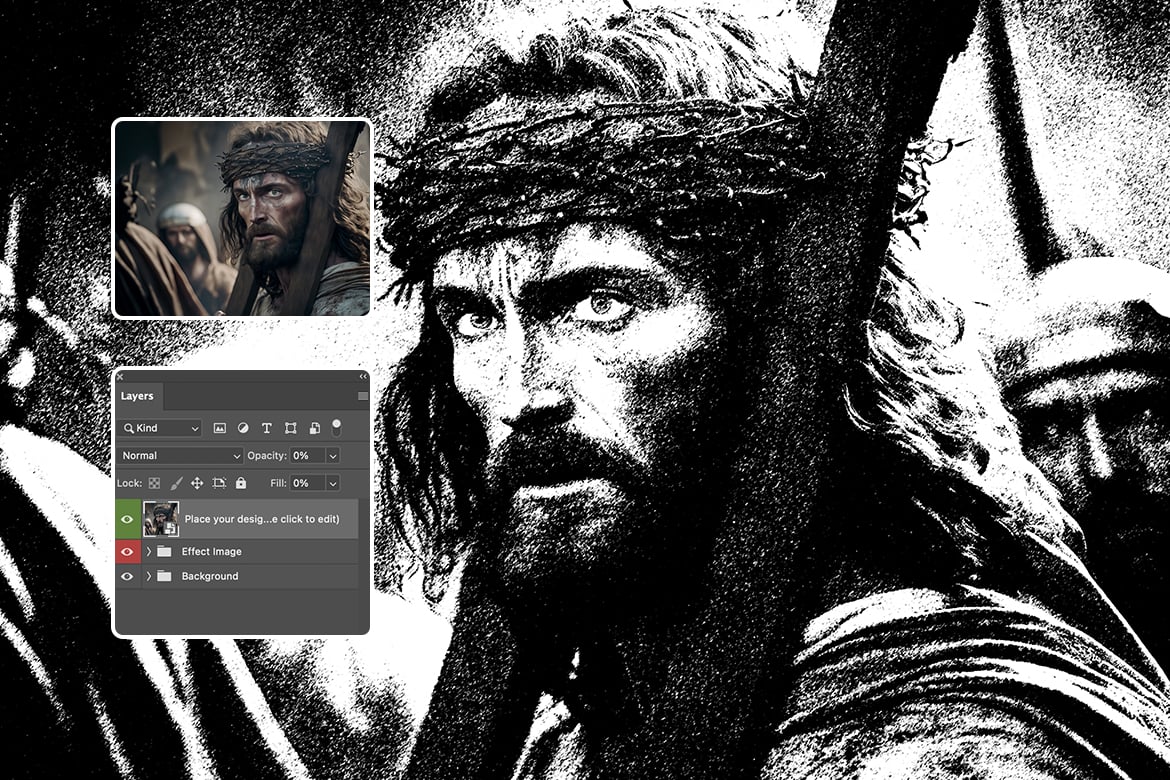Open the Kind filter dropdown
1170x780 pixels.
161,428
